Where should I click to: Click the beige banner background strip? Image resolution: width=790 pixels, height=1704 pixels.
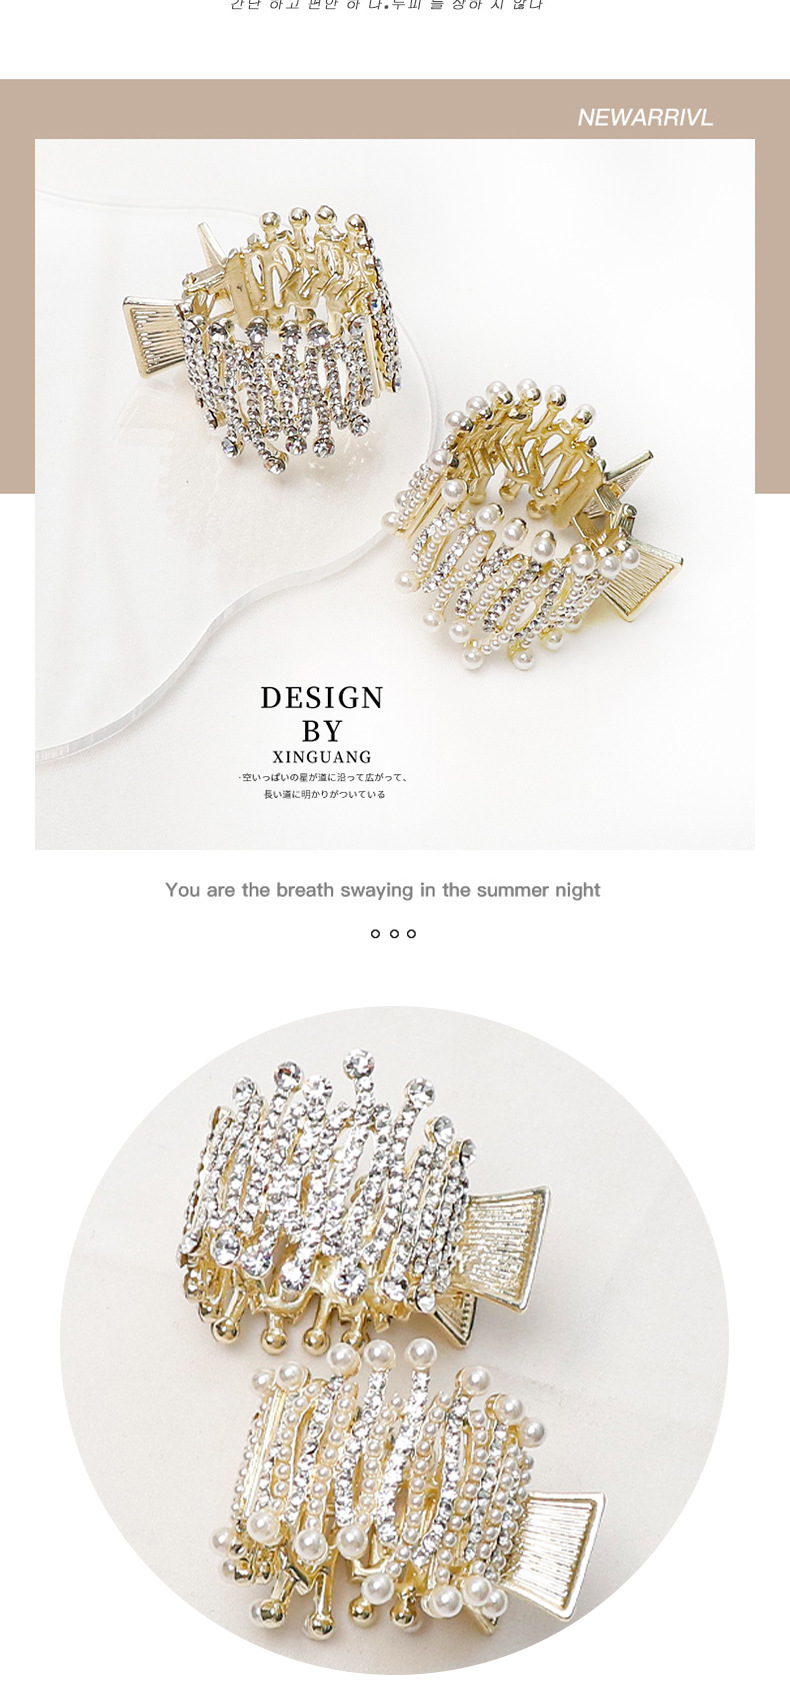point(394,108)
